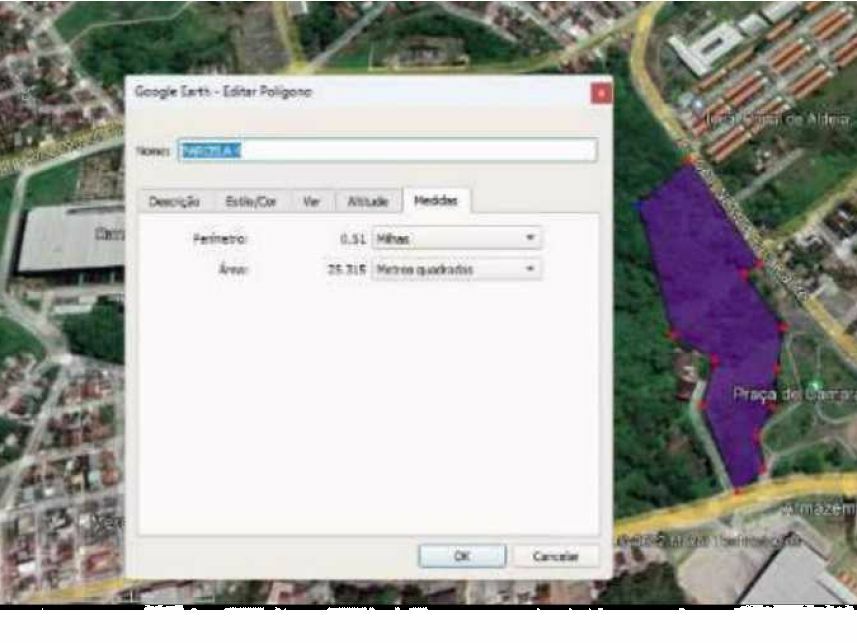Select the topmost polygon vertex
Screen dimensions: 857x643
pyautogui.click(x=688, y=160)
